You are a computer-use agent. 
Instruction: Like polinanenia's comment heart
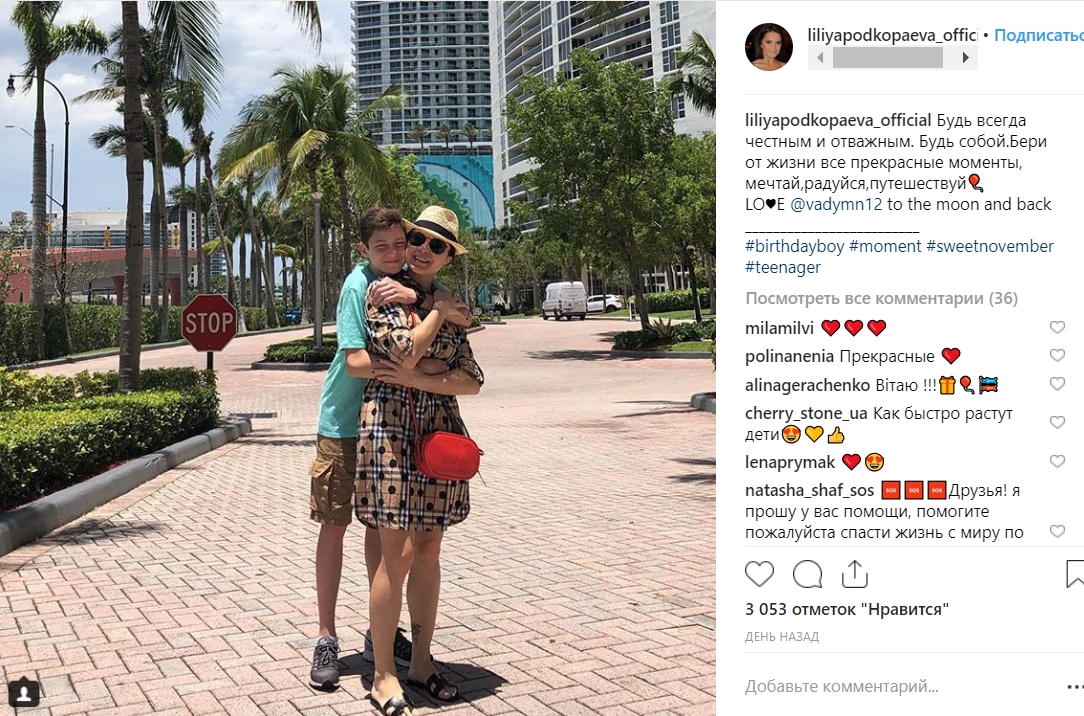(x=1057, y=356)
